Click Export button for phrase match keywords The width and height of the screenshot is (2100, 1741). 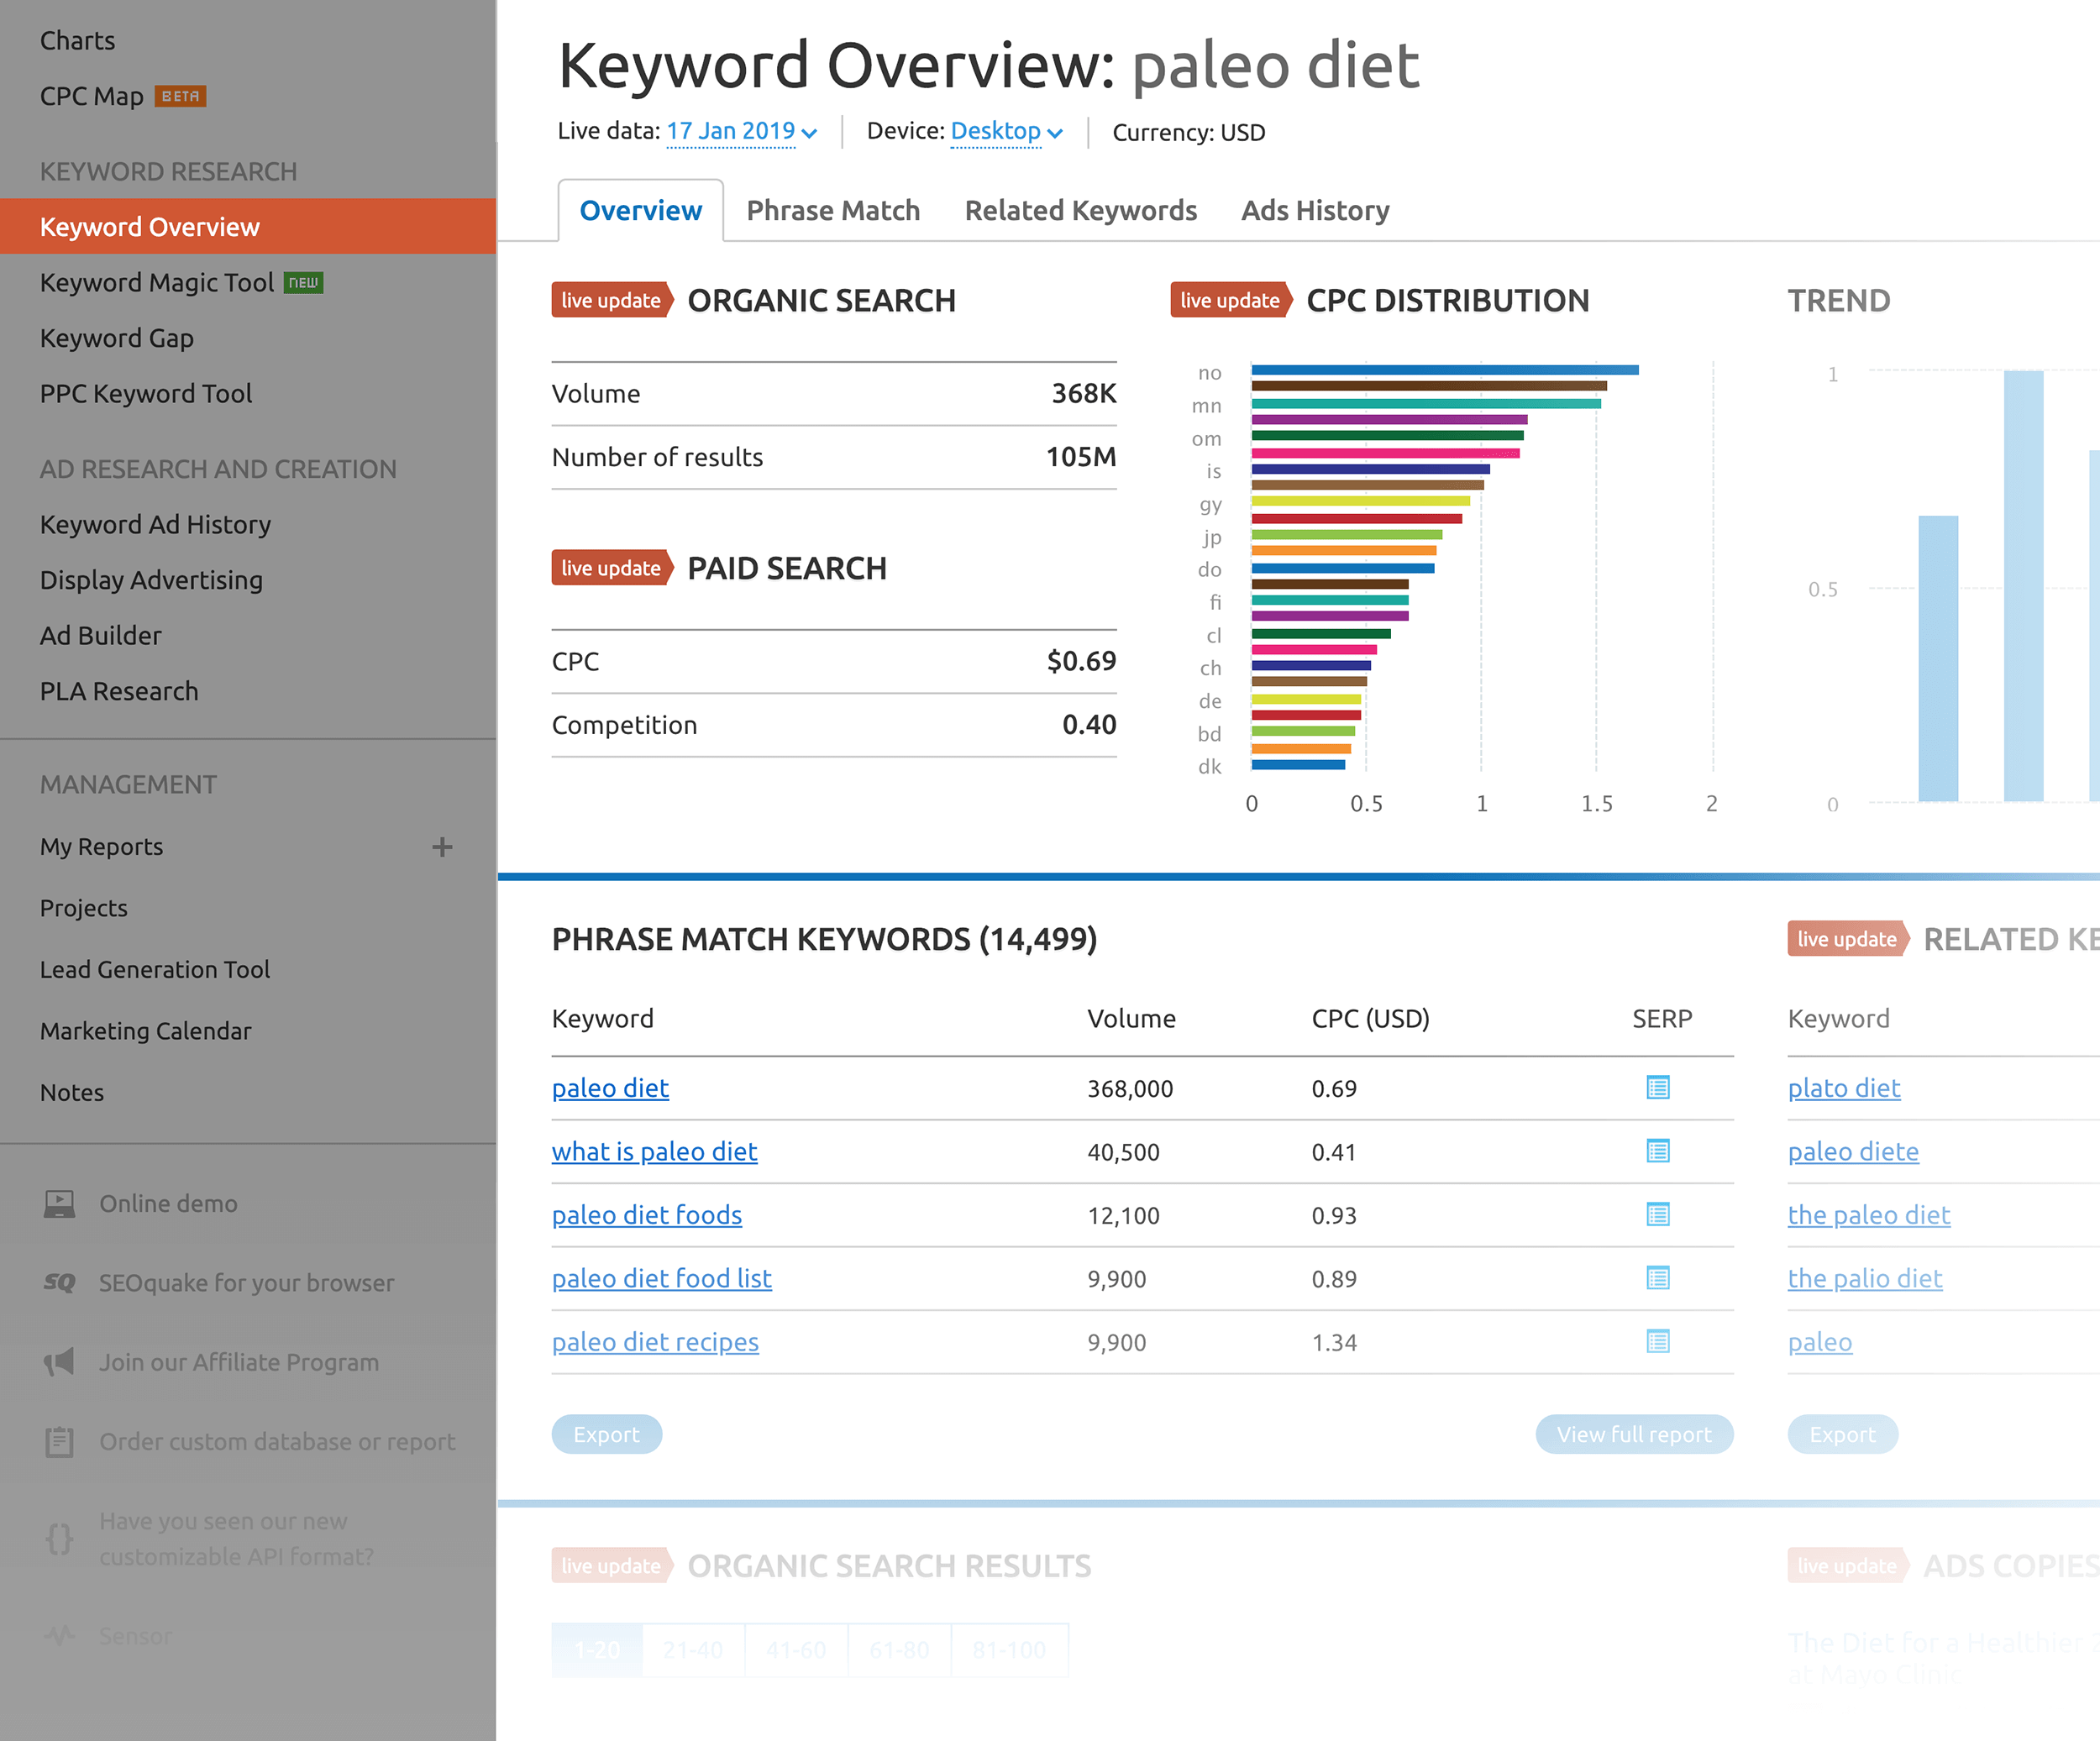pyautogui.click(x=606, y=1434)
